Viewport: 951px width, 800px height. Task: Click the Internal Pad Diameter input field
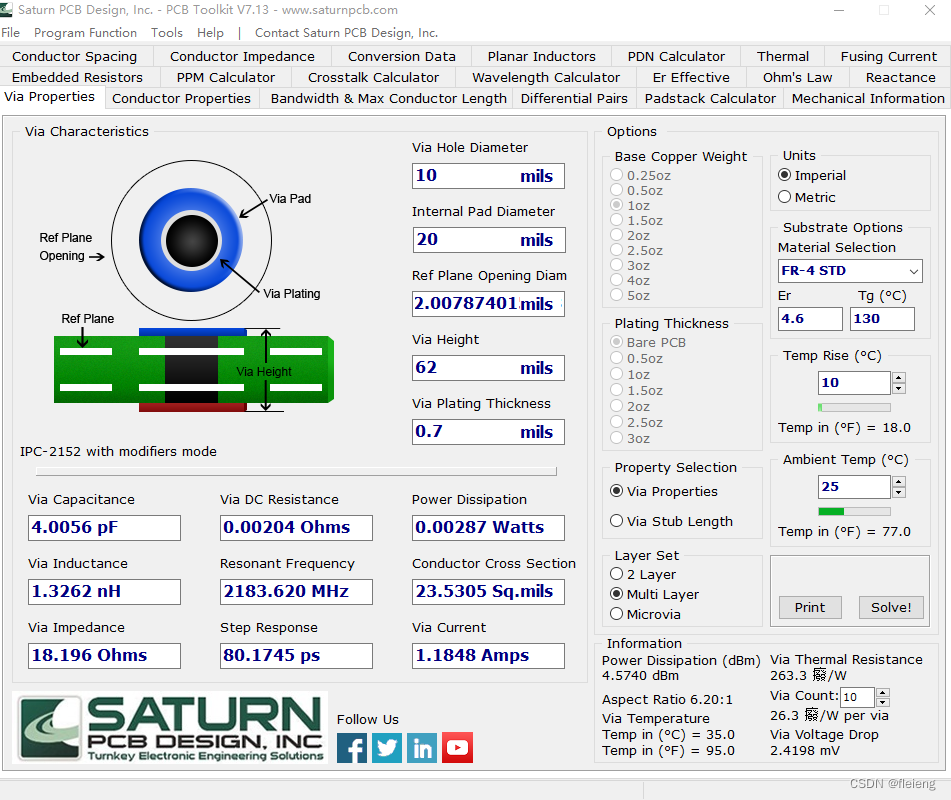pos(488,240)
